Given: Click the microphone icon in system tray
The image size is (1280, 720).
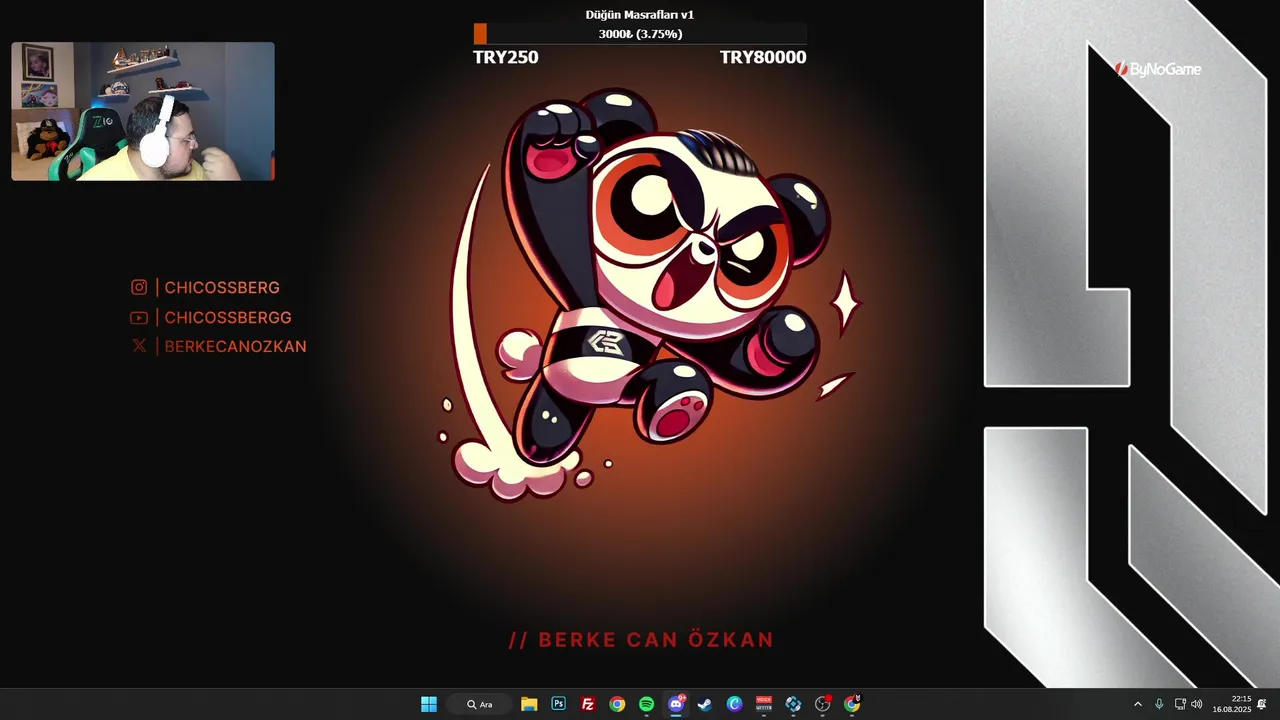Looking at the screenshot, I should [x=1159, y=704].
